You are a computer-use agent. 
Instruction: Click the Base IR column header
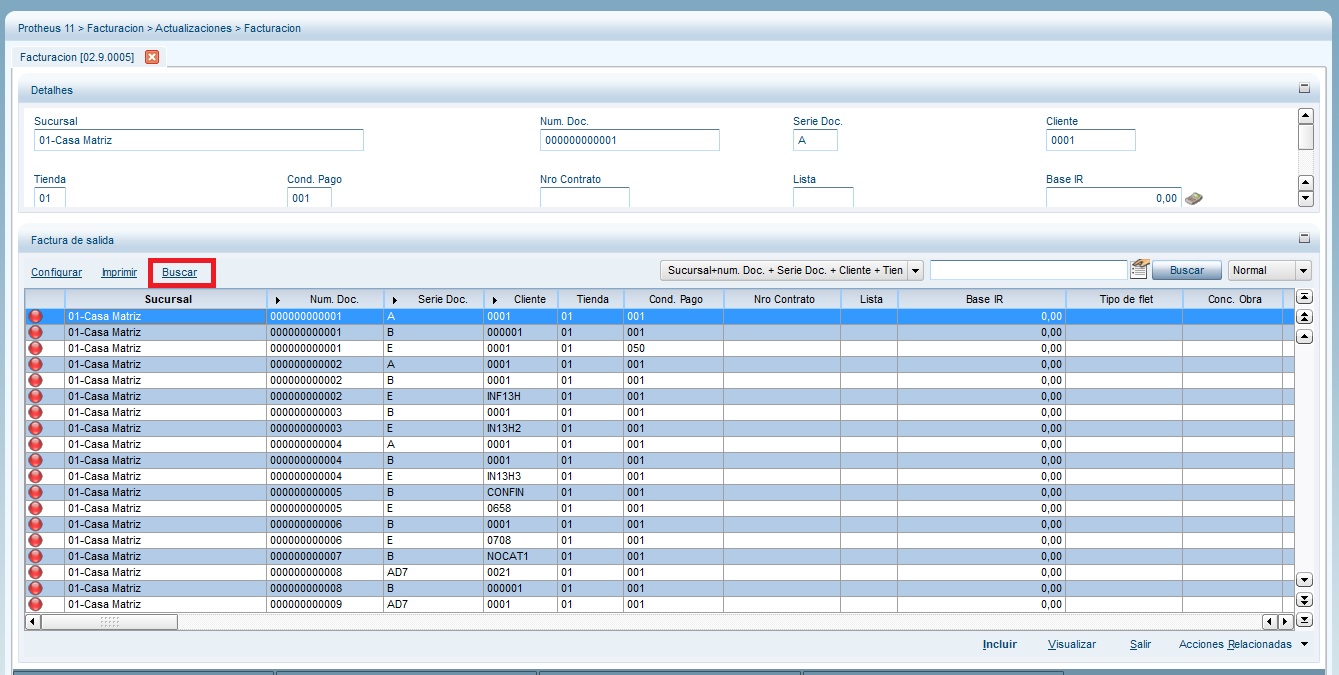pos(984,299)
